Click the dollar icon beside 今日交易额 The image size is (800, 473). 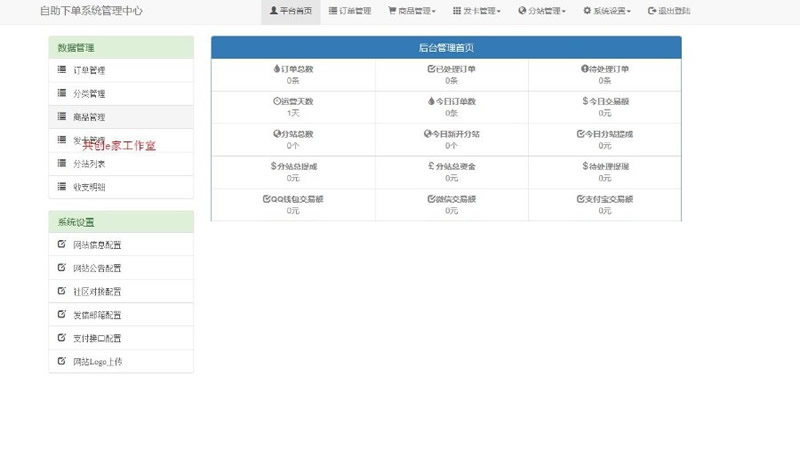[585, 101]
